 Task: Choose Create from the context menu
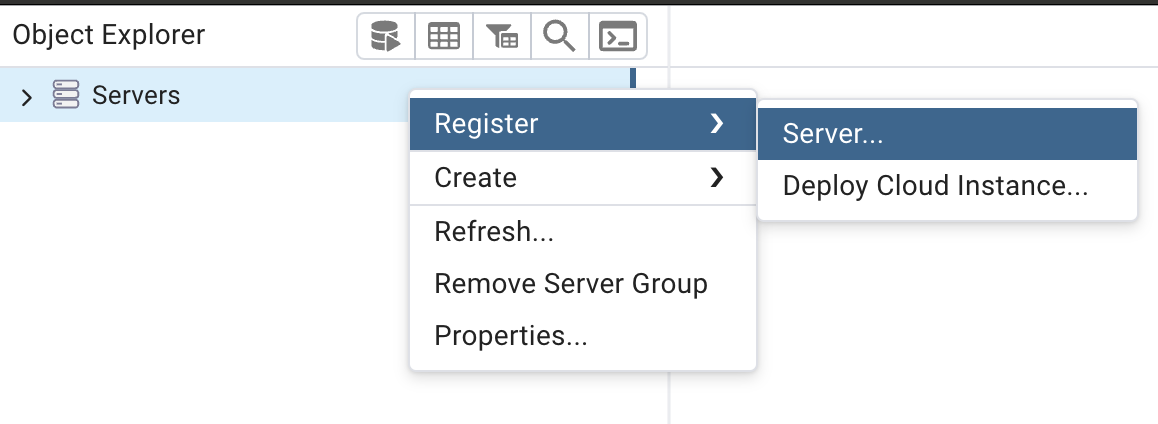pyautogui.click(x=476, y=178)
